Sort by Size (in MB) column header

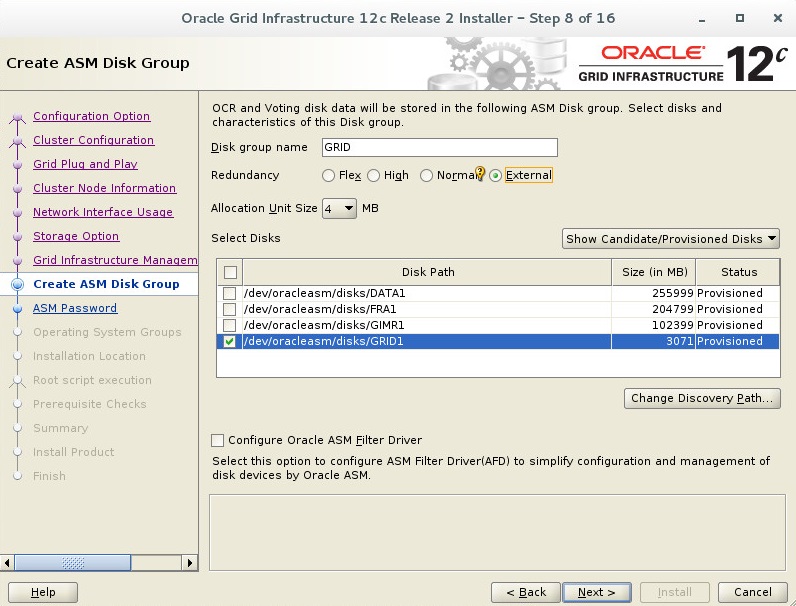pos(654,273)
